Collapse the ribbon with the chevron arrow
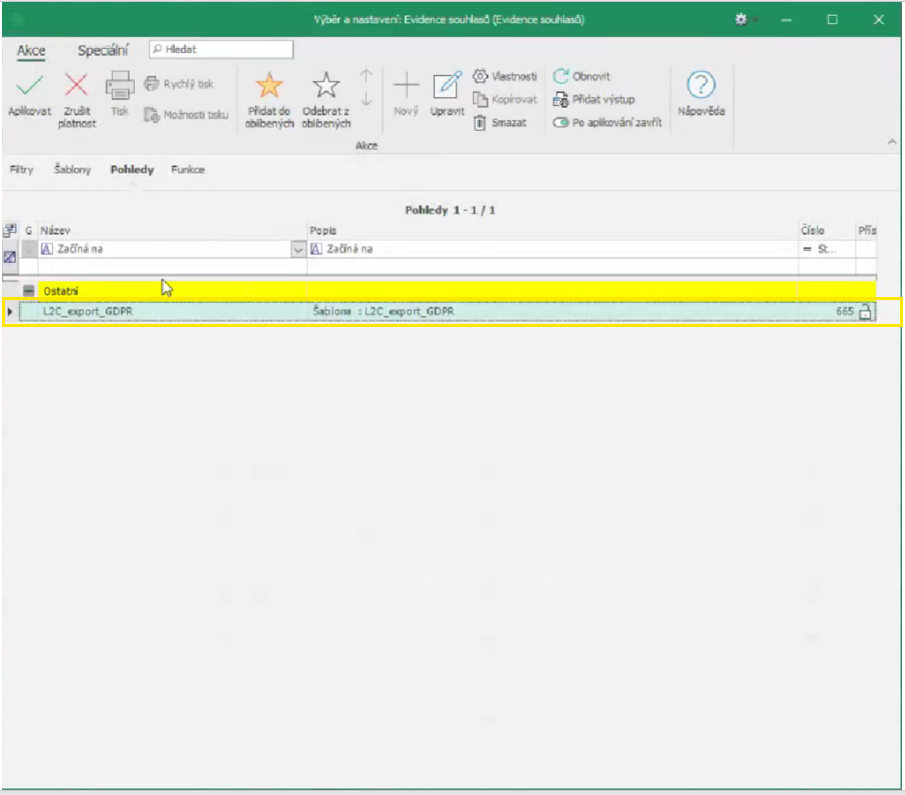Screen dimensions: 905x795 click(892, 144)
